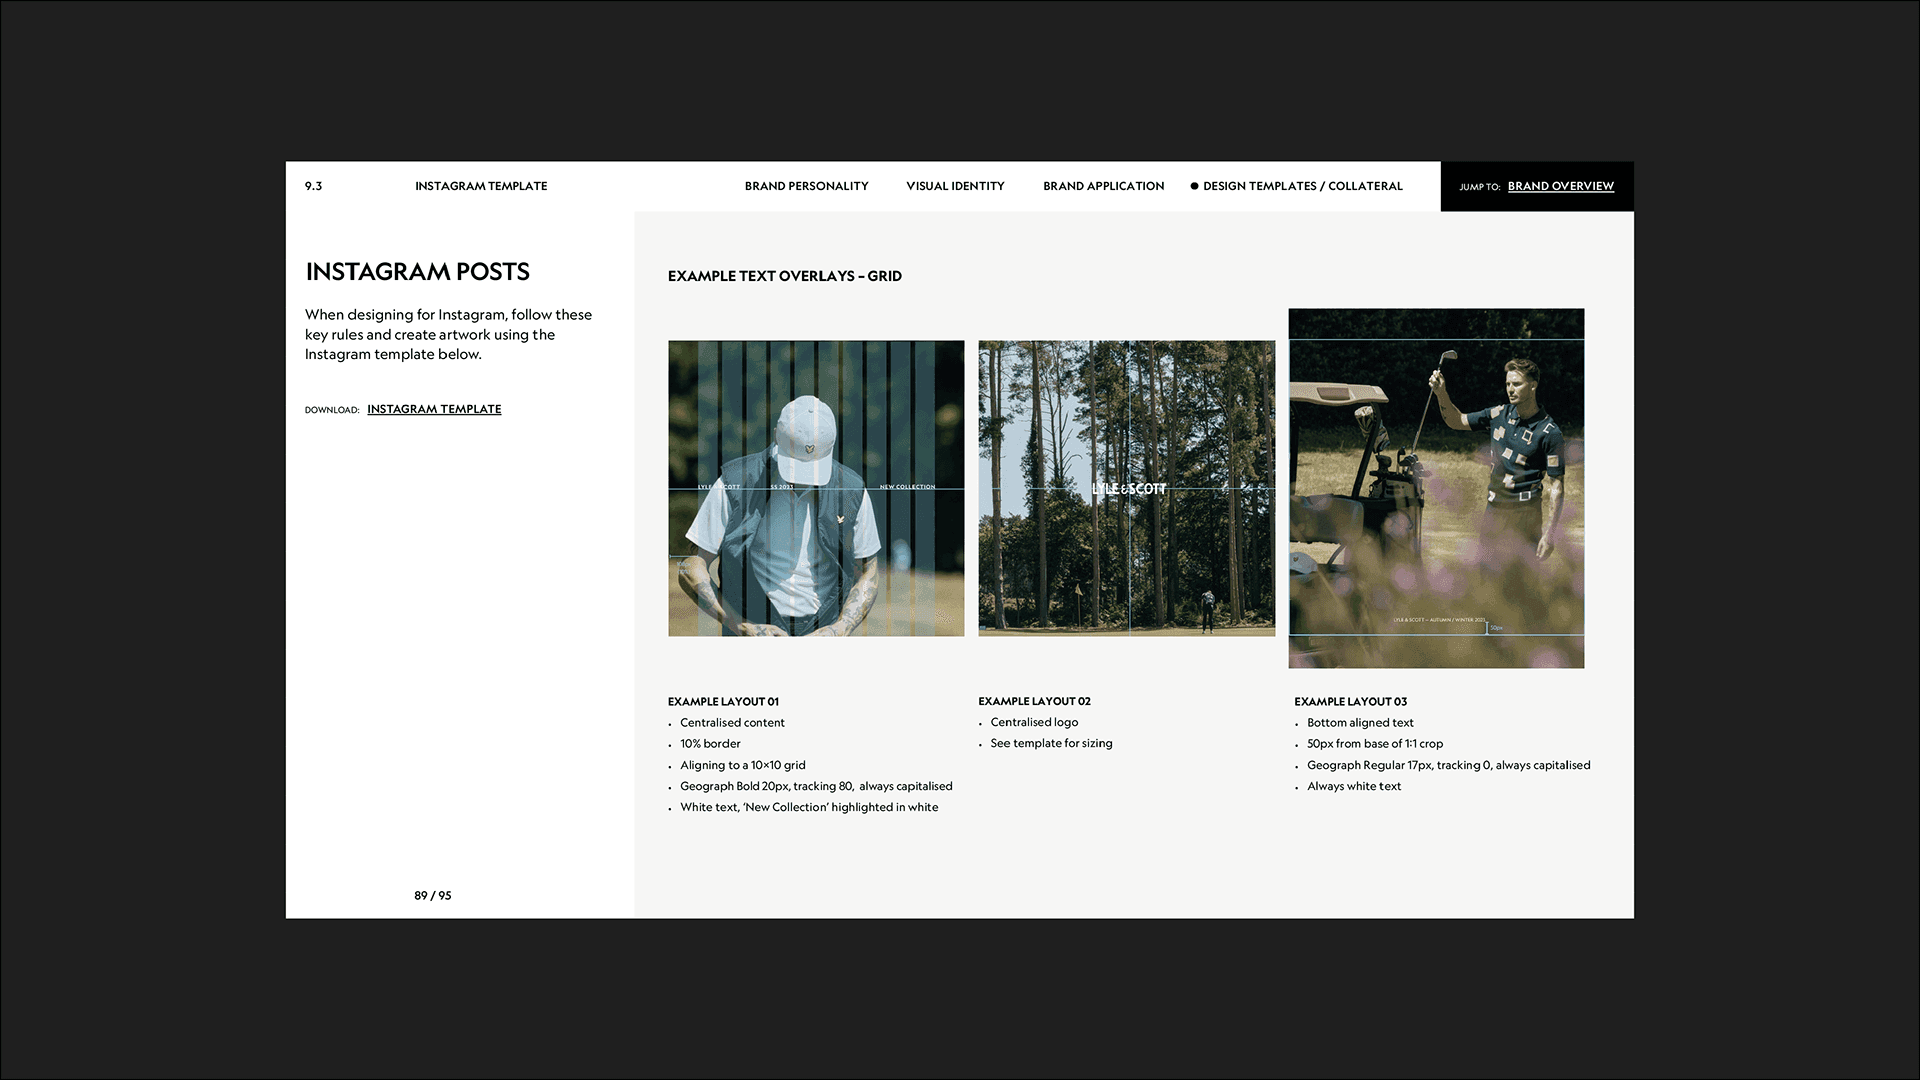Click the Instagram Template header label

pyautogui.click(x=481, y=186)
